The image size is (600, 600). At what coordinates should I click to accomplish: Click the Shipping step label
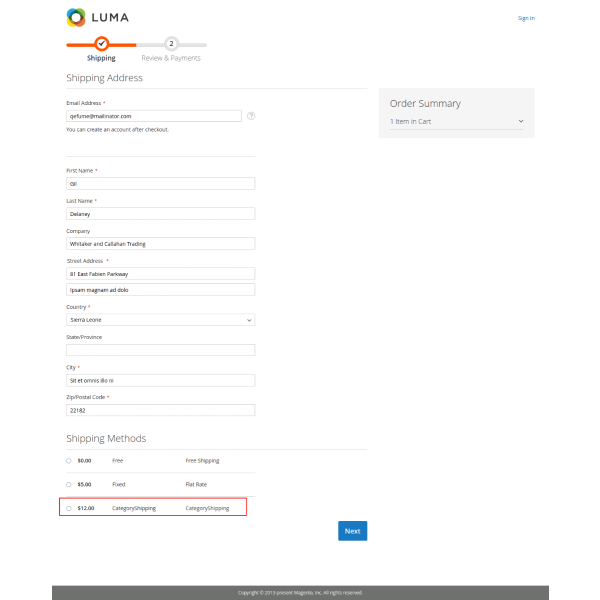(x=101, y=58)
